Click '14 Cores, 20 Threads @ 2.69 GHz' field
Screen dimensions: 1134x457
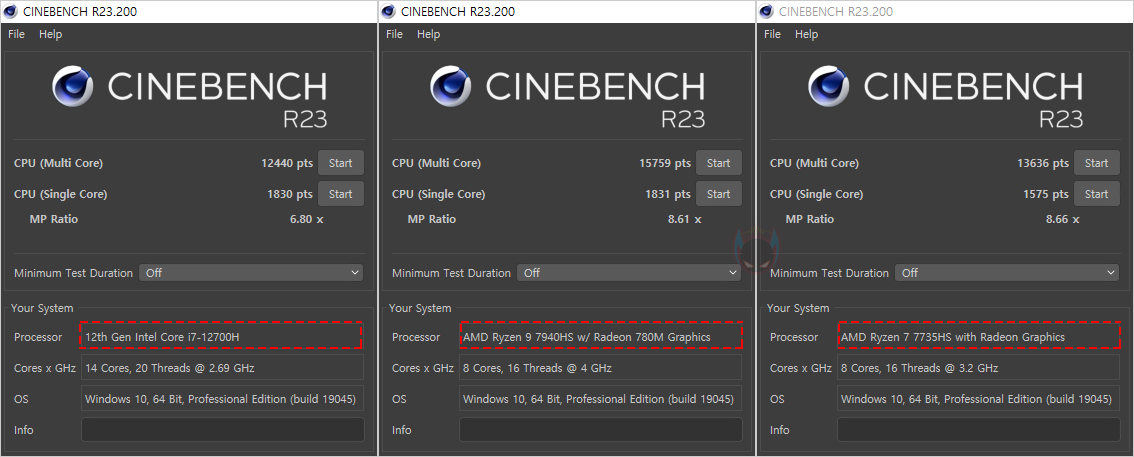(223, 367)
